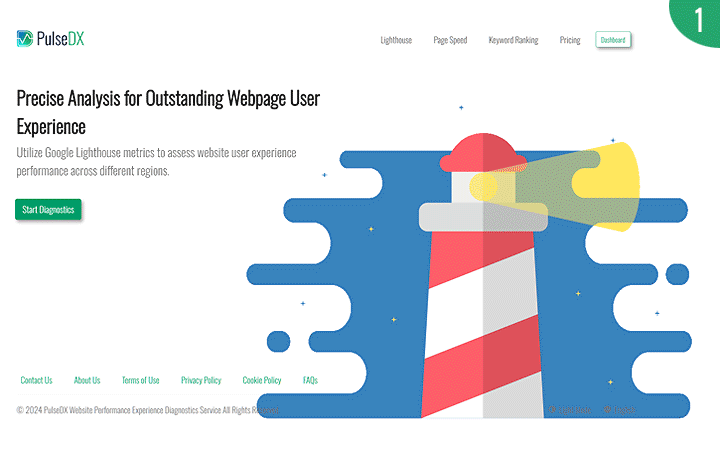
Task: Go to the Page Speed menu item
Action: (x=450, y=40)
